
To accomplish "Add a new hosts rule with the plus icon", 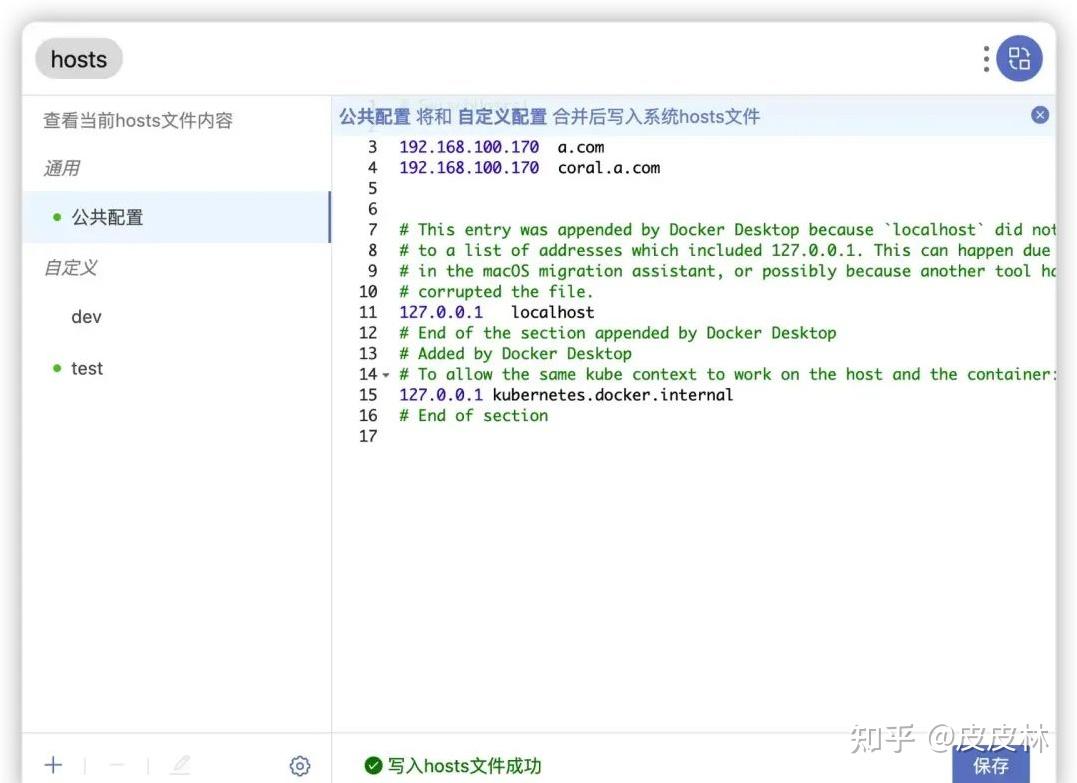I will pos(52,764).
